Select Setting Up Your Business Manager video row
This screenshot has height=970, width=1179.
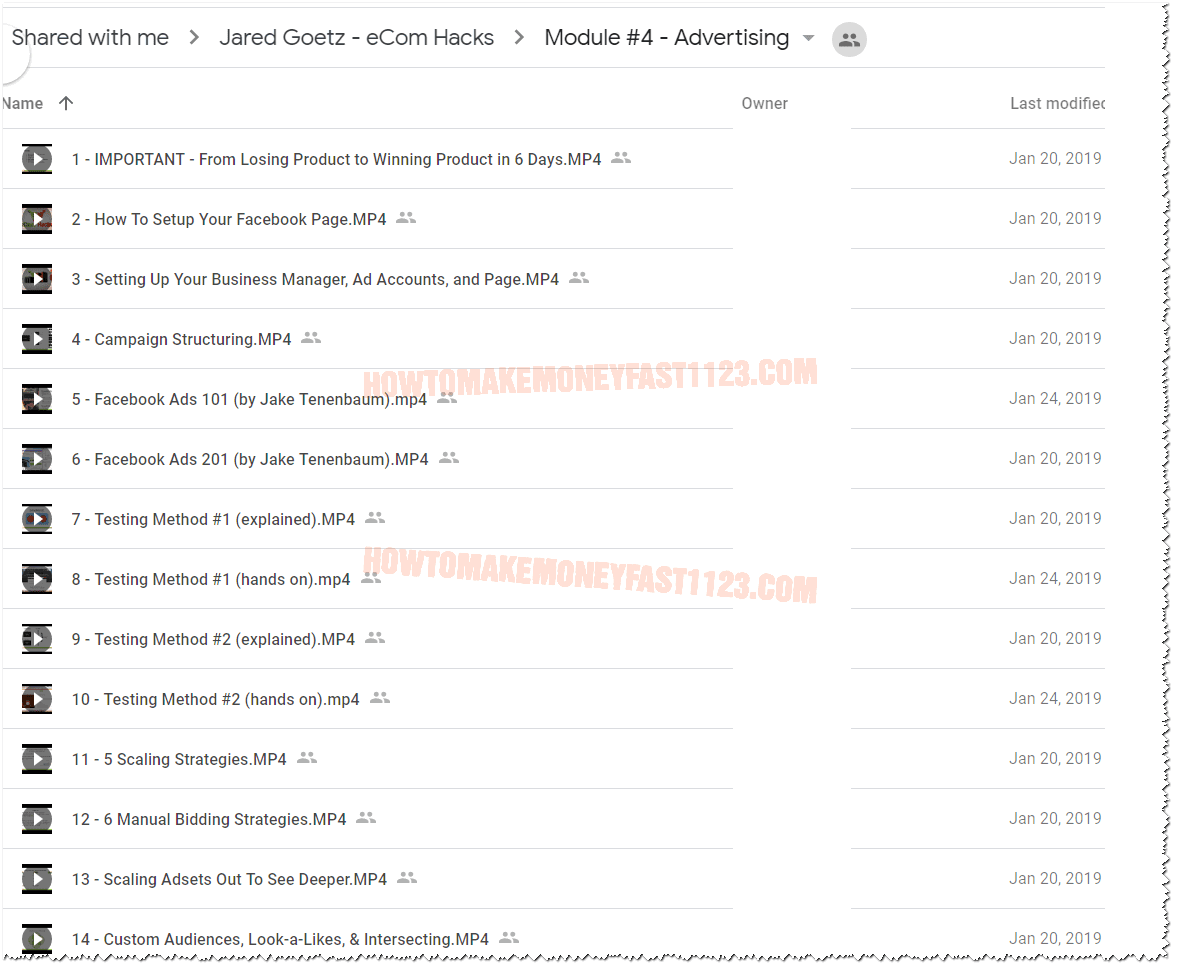tap(315, 278)
